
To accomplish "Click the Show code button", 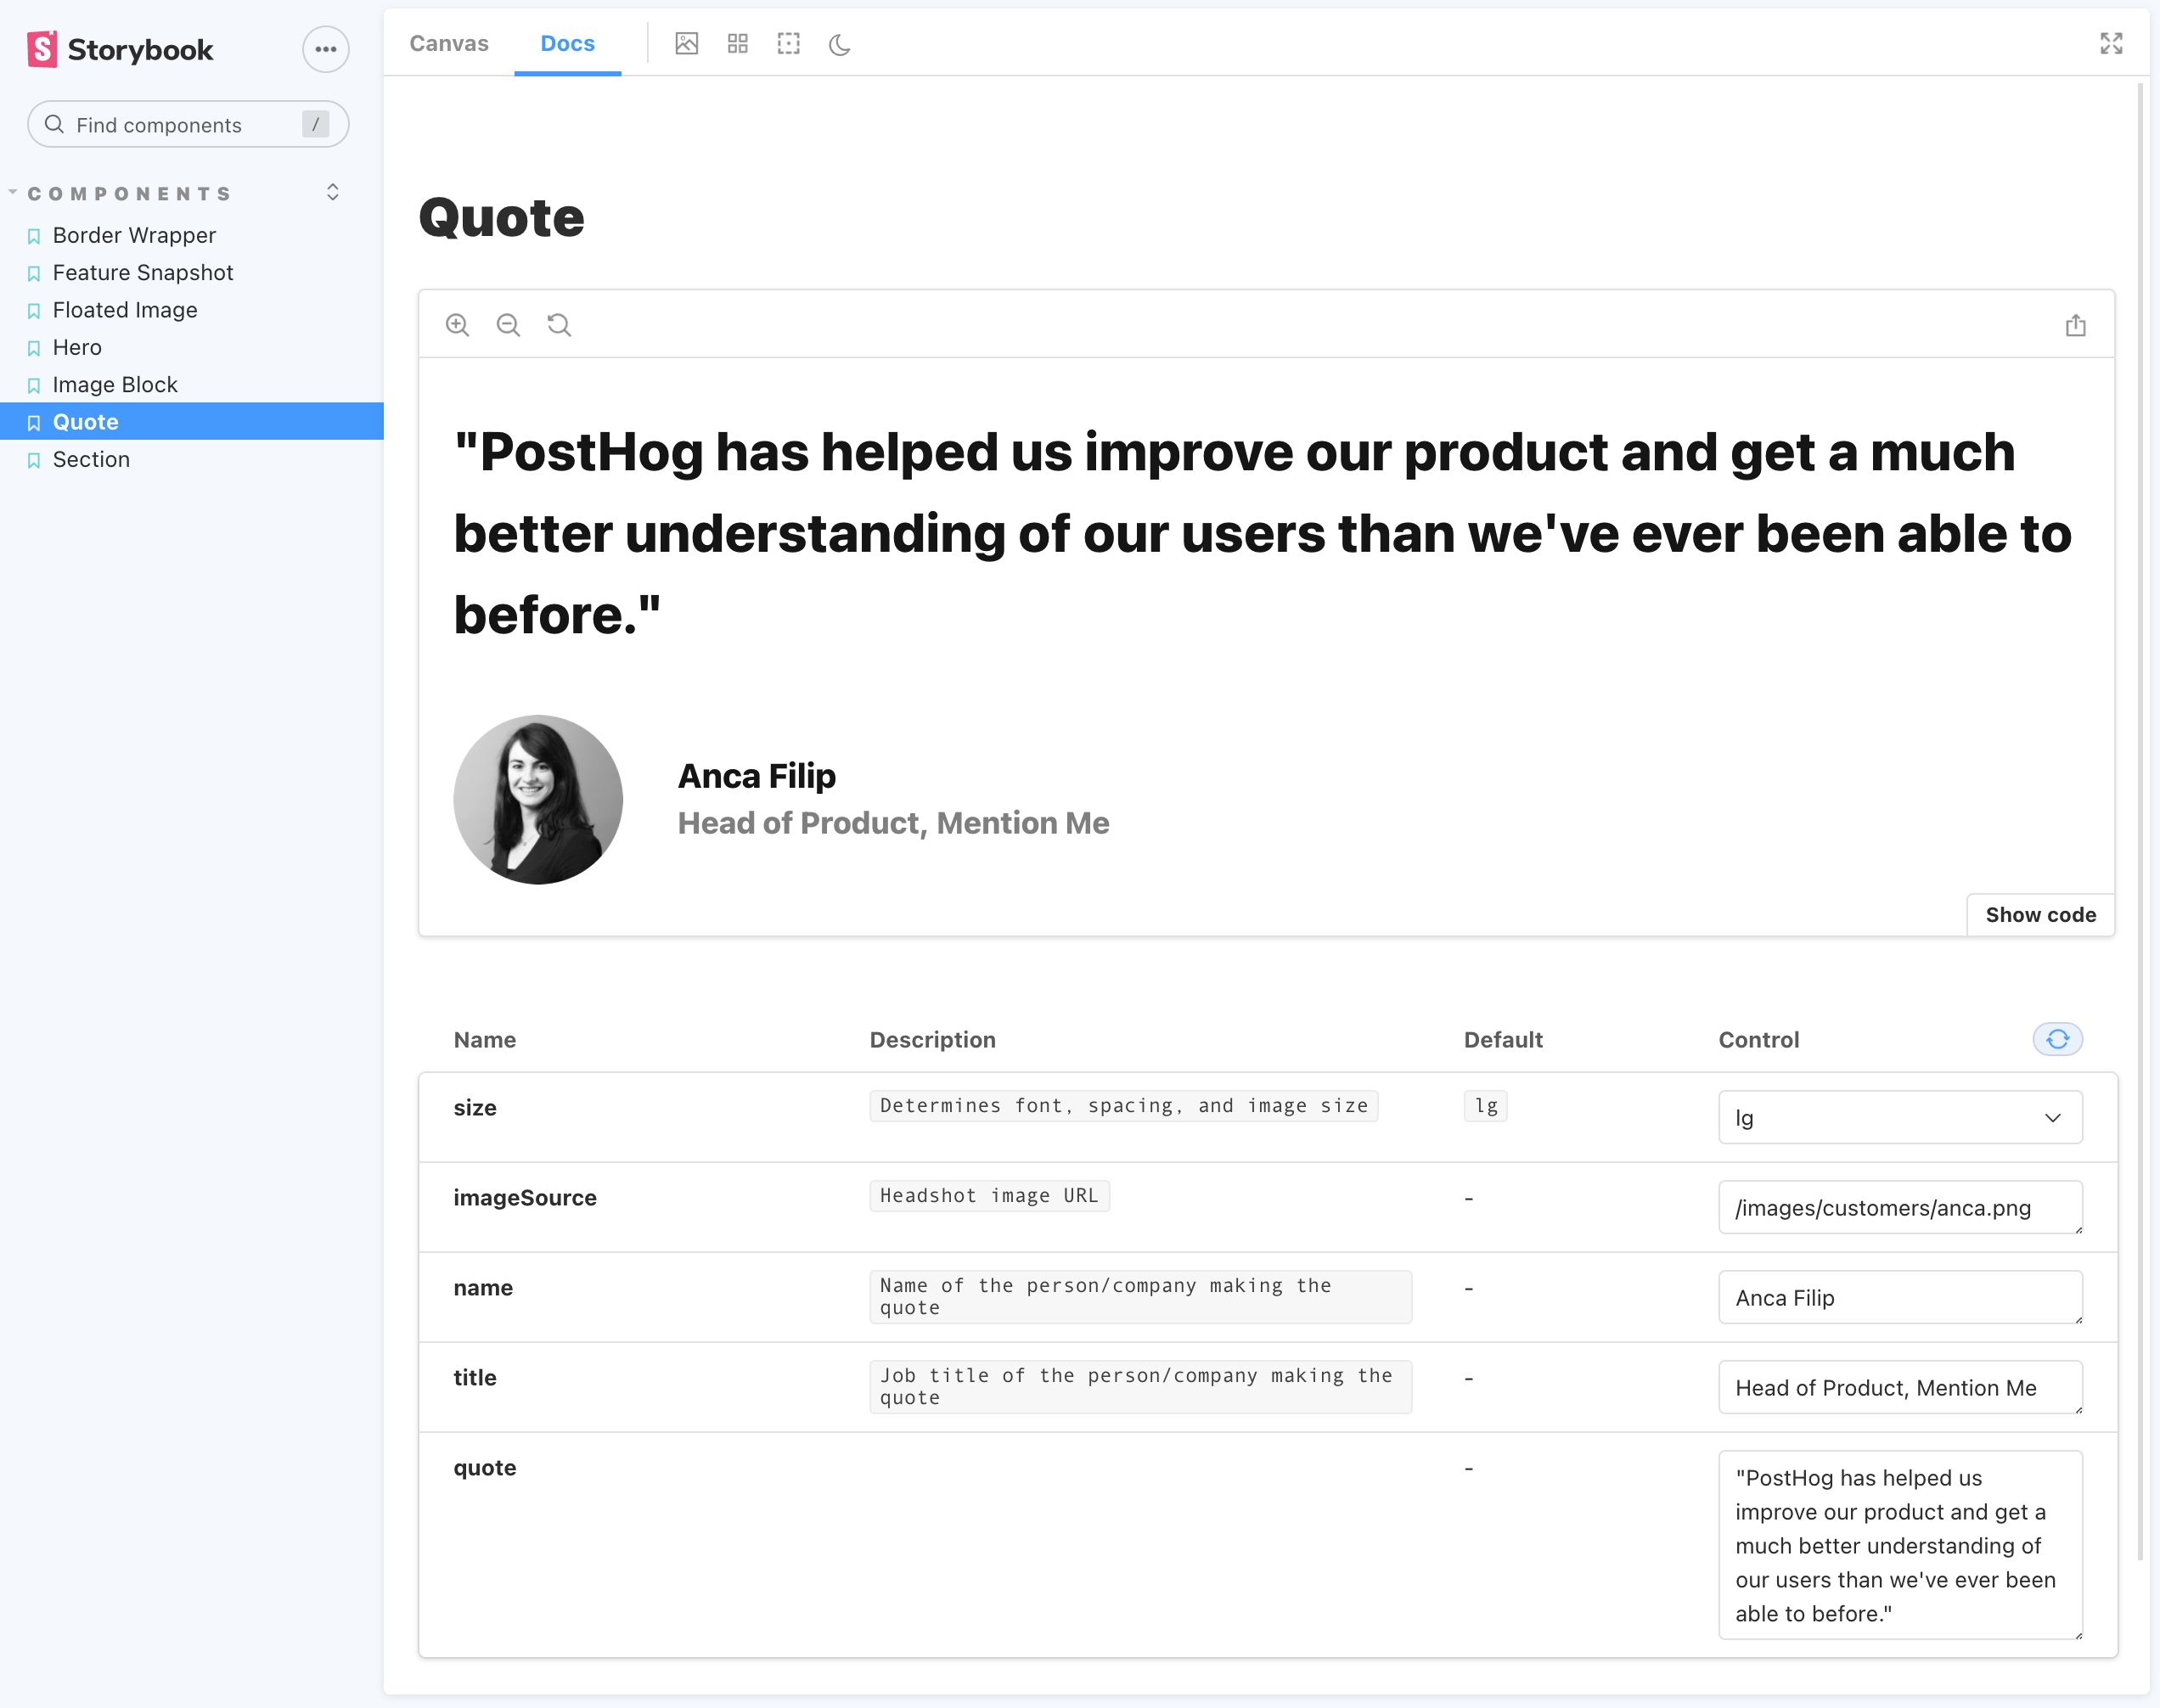I will pos(2039,914).
